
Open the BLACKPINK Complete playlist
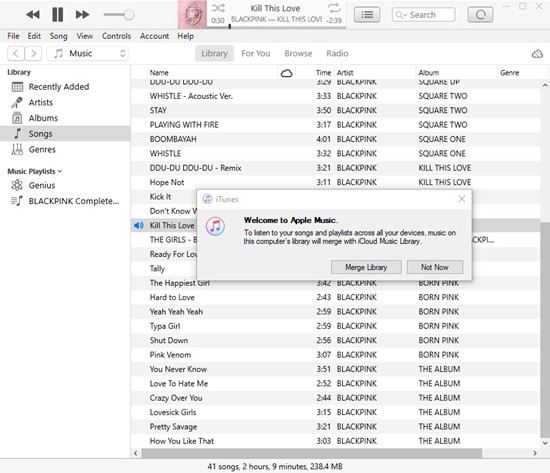65,201
